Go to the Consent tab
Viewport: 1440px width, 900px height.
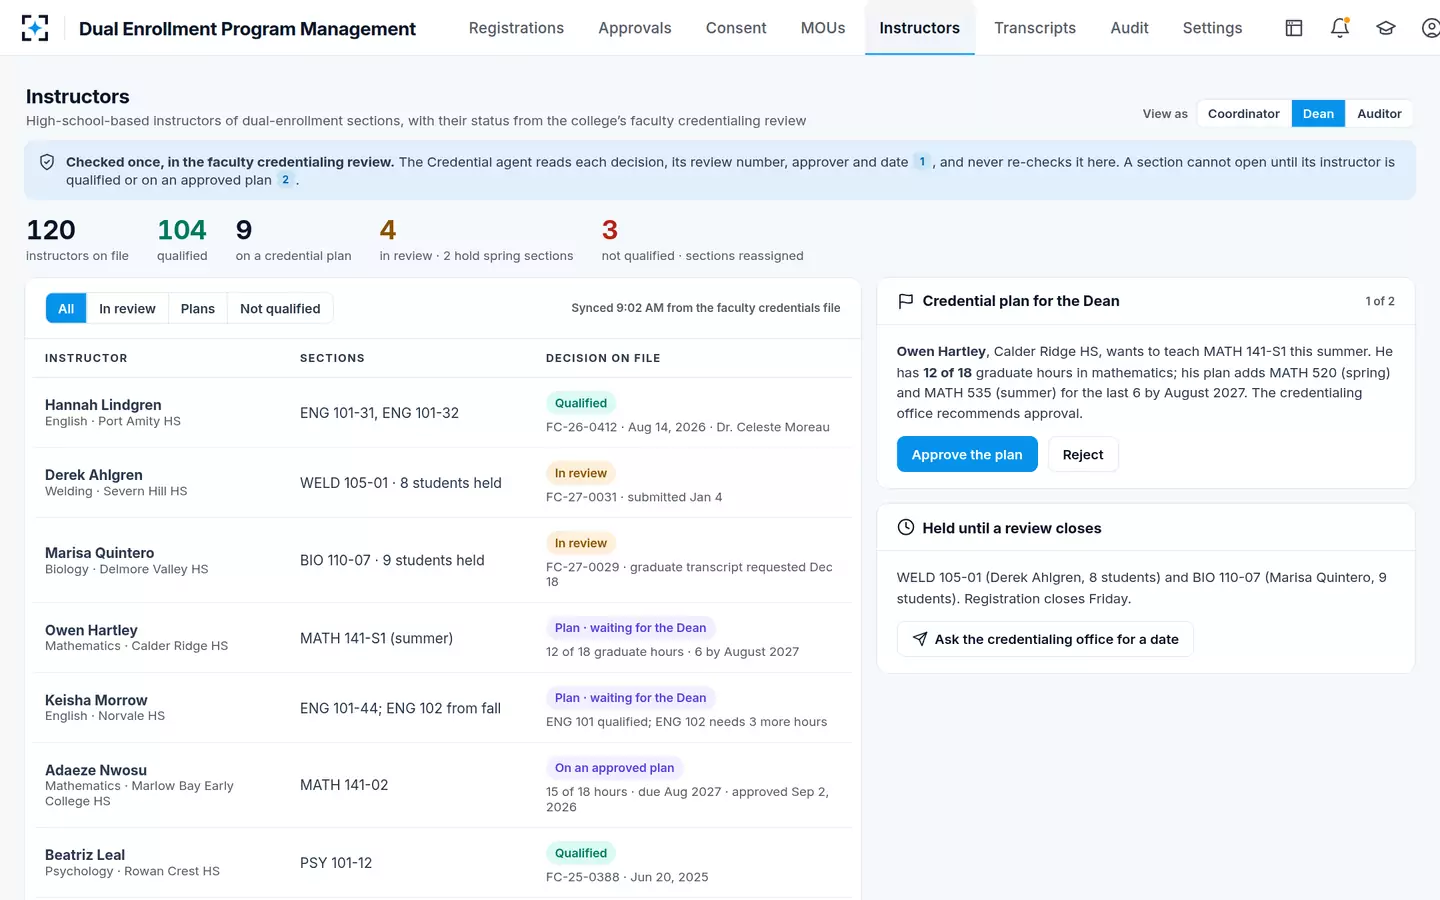[736, 28]
